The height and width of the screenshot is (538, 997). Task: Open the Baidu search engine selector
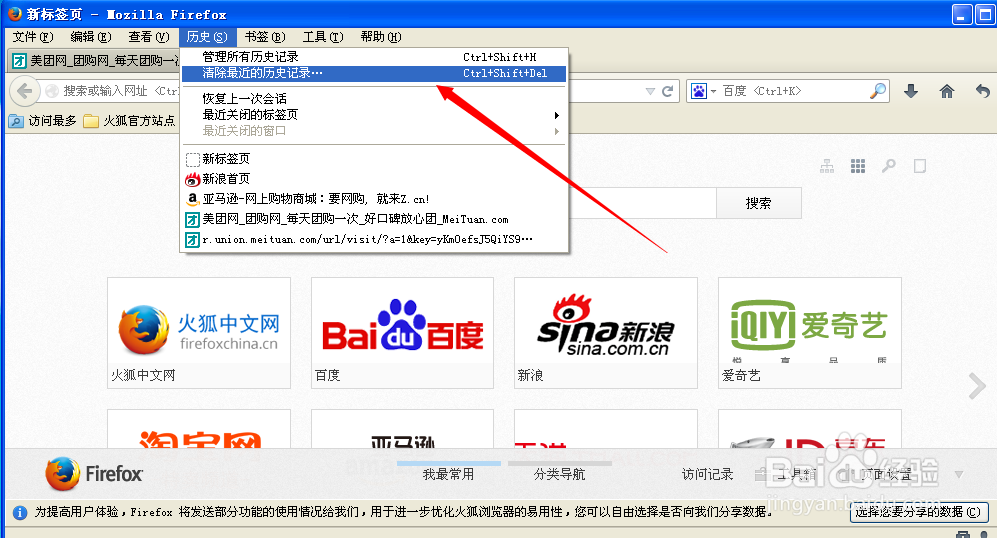point(703,92)
